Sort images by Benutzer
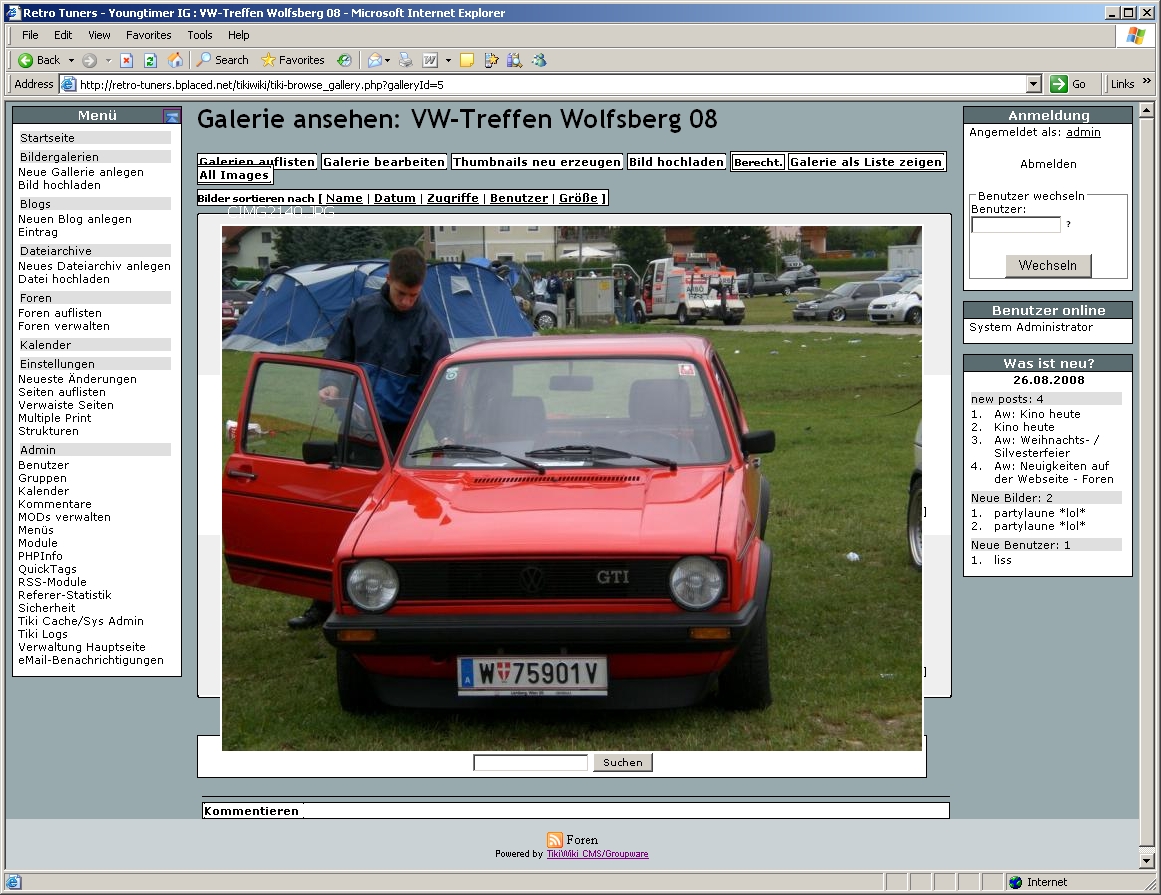Viewport: 1161px width, 895px height. click(519, 198)
